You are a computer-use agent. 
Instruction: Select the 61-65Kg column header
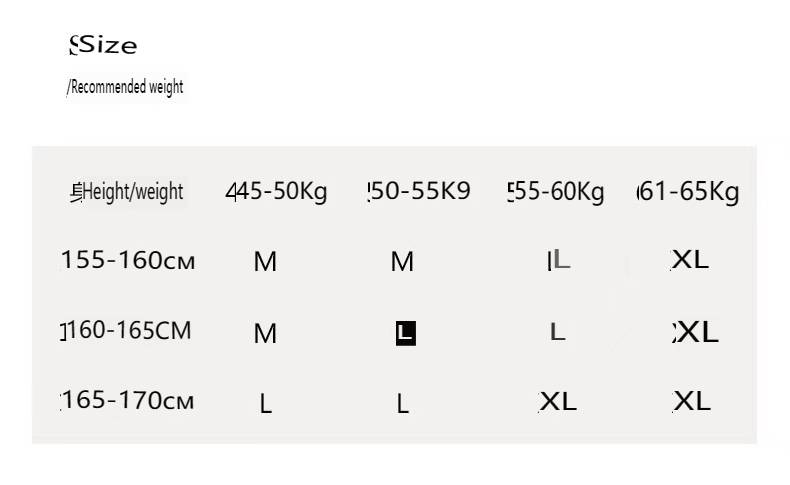point(688,191)
